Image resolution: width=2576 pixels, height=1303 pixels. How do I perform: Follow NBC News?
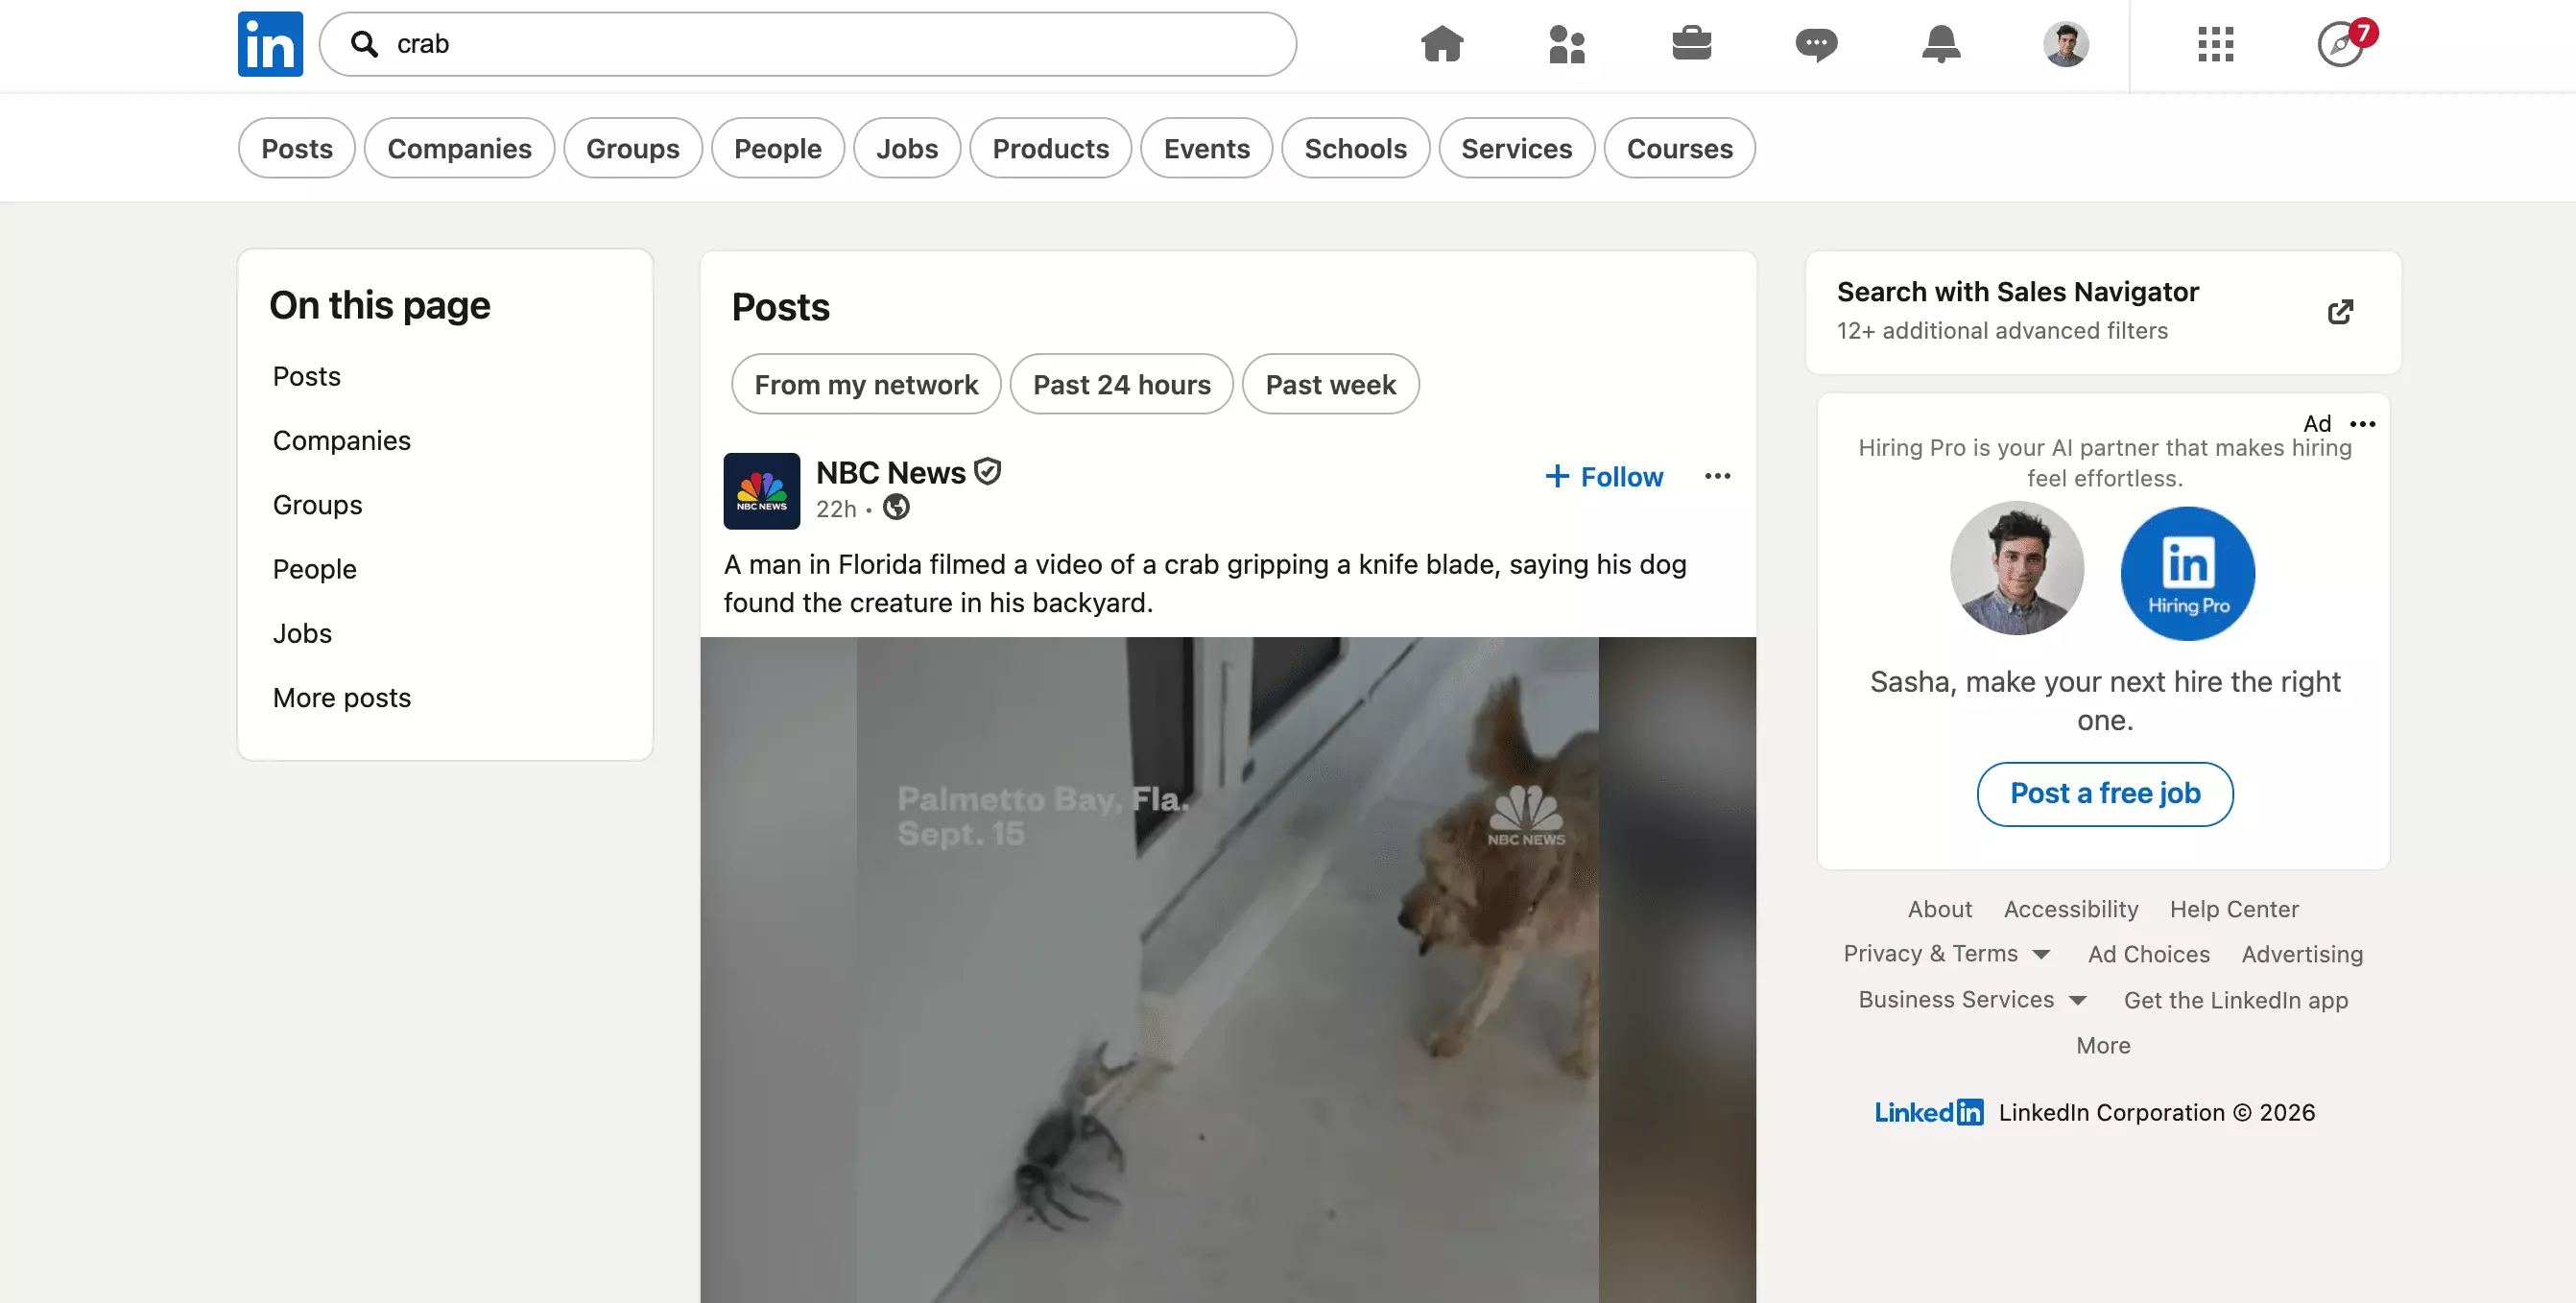(1604, 477)
